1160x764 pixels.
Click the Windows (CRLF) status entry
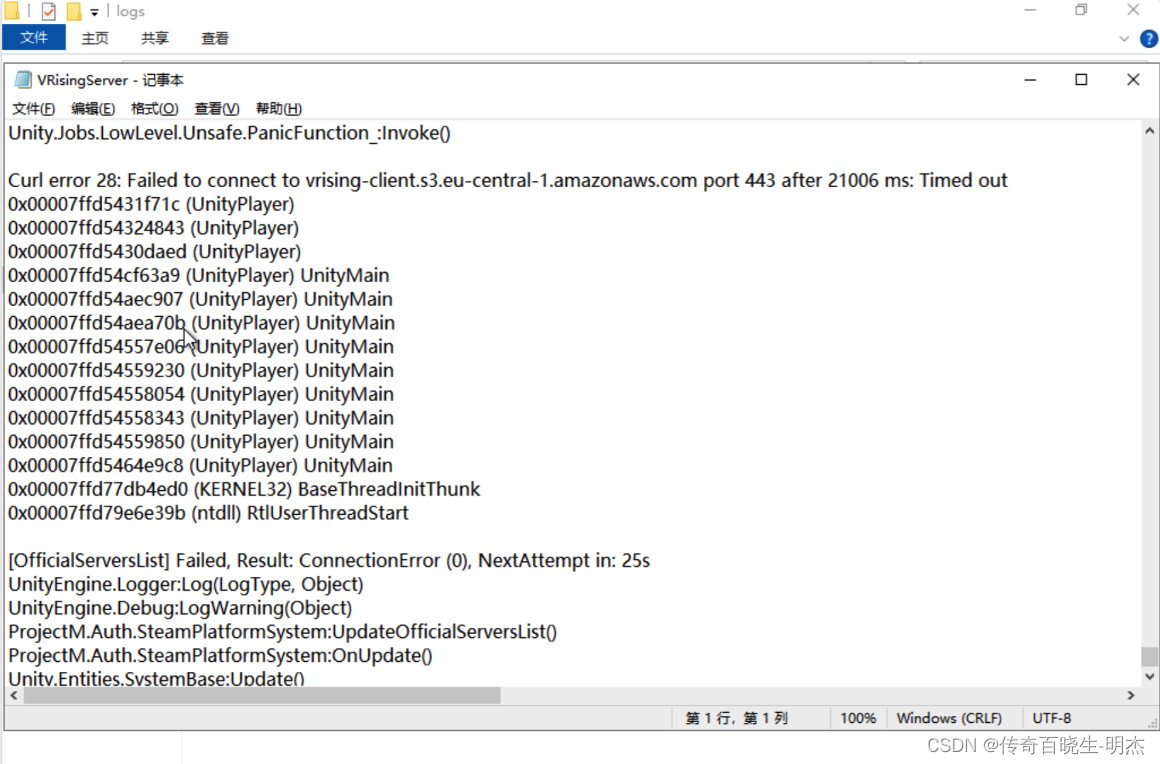coord(949,718)
